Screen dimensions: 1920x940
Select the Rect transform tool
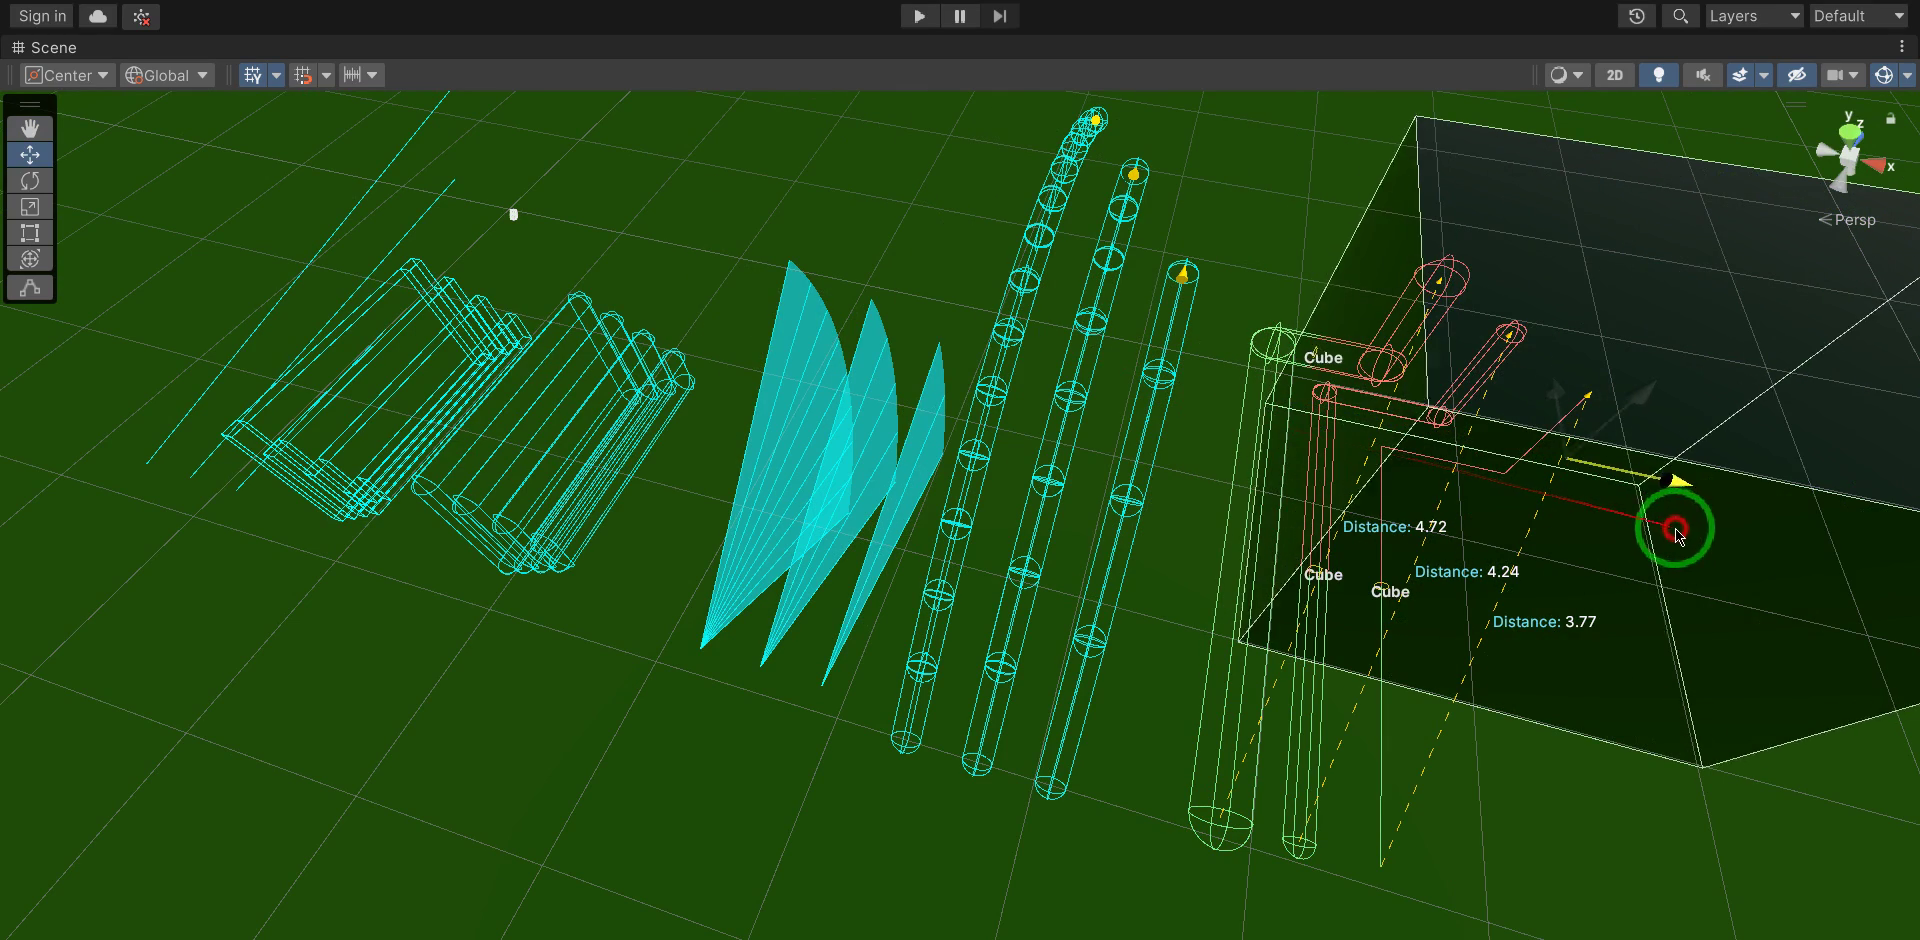pyautogui.click(x=30, y=232)
